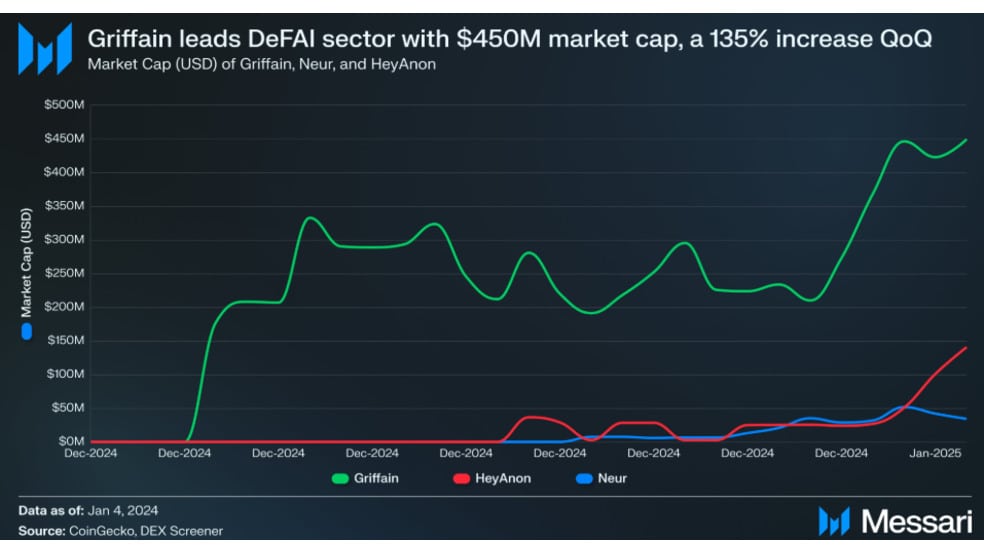Screen dimensions: 984x554
Task: Click the $50M y-axis label
Action: pyautogui.click(x=68, y=408)
